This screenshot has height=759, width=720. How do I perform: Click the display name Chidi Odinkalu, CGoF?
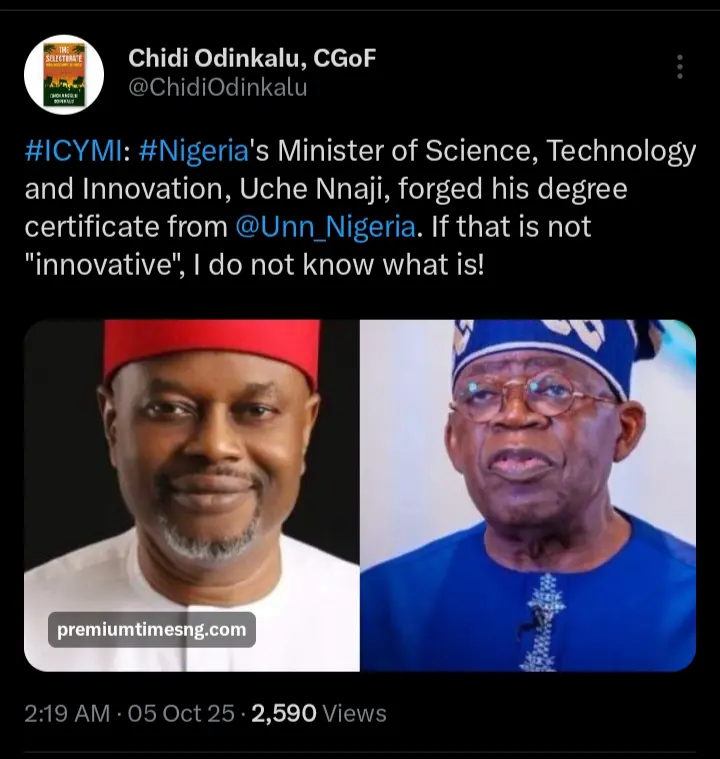[x=252, y=58]
